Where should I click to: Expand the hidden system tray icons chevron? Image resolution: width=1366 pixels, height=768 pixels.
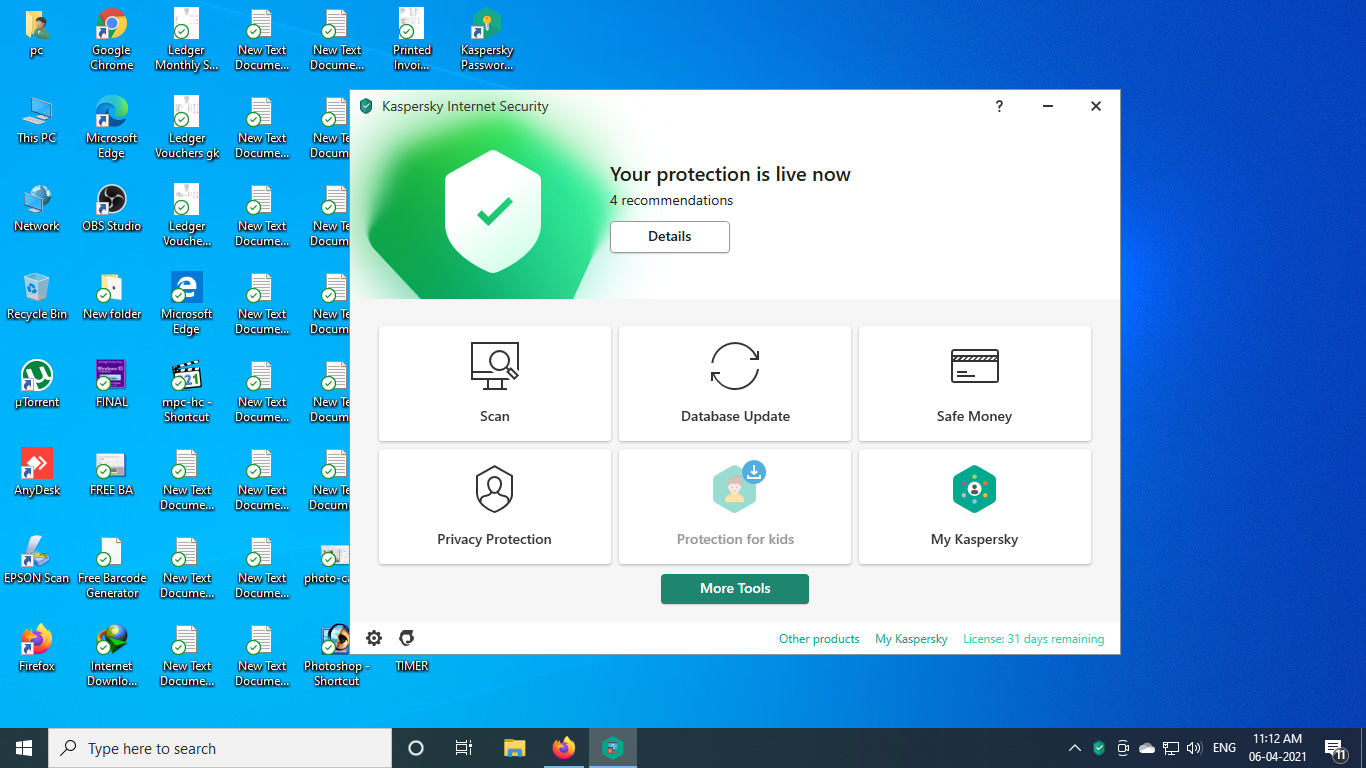click(x=1075, y=748)
